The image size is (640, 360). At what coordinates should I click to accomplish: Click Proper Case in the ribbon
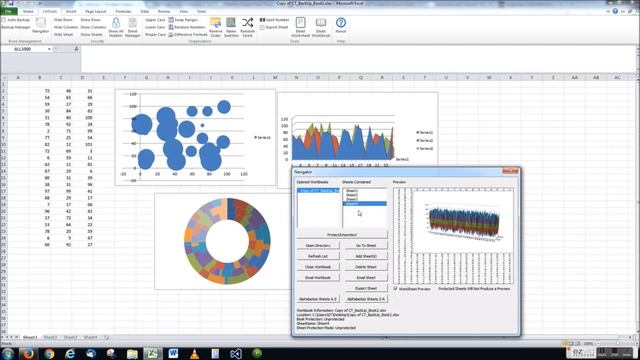pyautogui.click(x=156, y=35)
